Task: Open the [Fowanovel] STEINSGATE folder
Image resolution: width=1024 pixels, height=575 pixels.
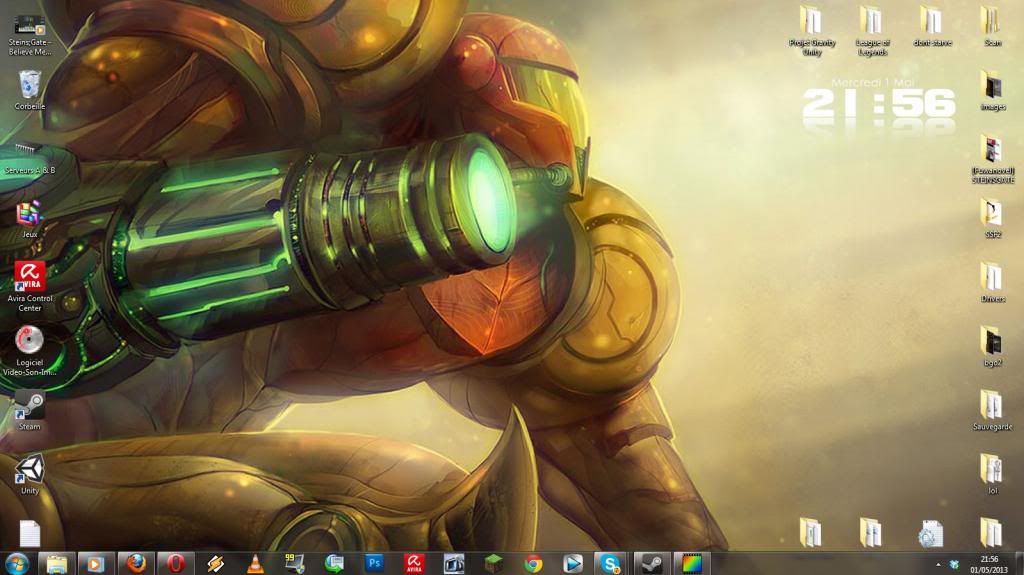Action: tap(992, 159)
